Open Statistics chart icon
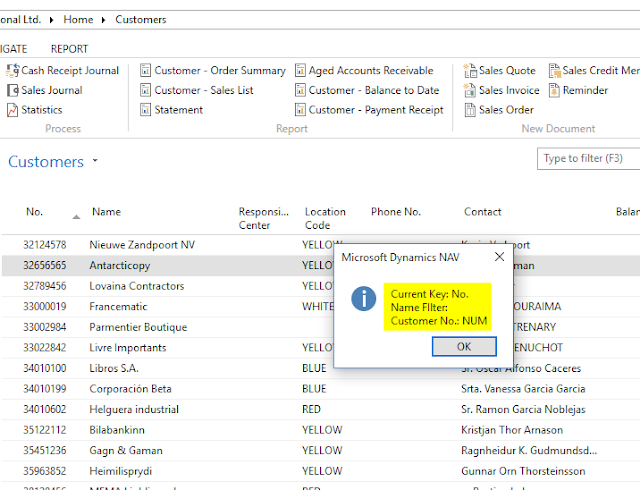Viewport: 640px width, 490px height. click(x=12, y=110)
